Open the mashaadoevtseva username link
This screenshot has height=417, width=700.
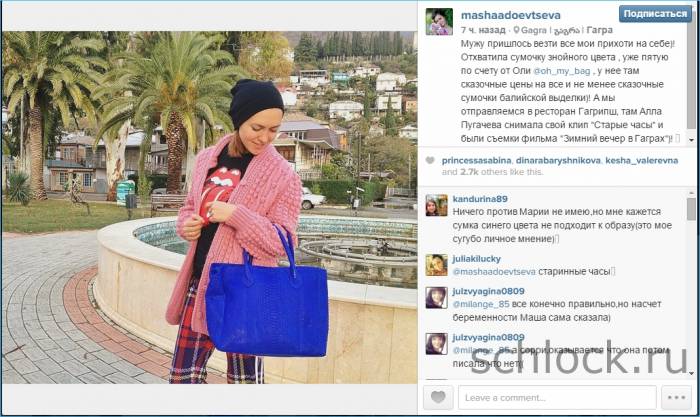510,15
